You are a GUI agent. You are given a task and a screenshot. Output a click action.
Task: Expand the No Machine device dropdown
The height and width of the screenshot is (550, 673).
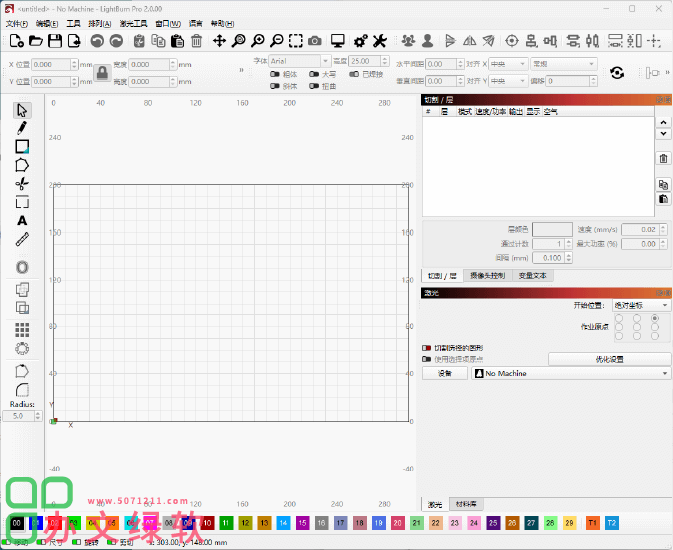[x=571, y=373]
